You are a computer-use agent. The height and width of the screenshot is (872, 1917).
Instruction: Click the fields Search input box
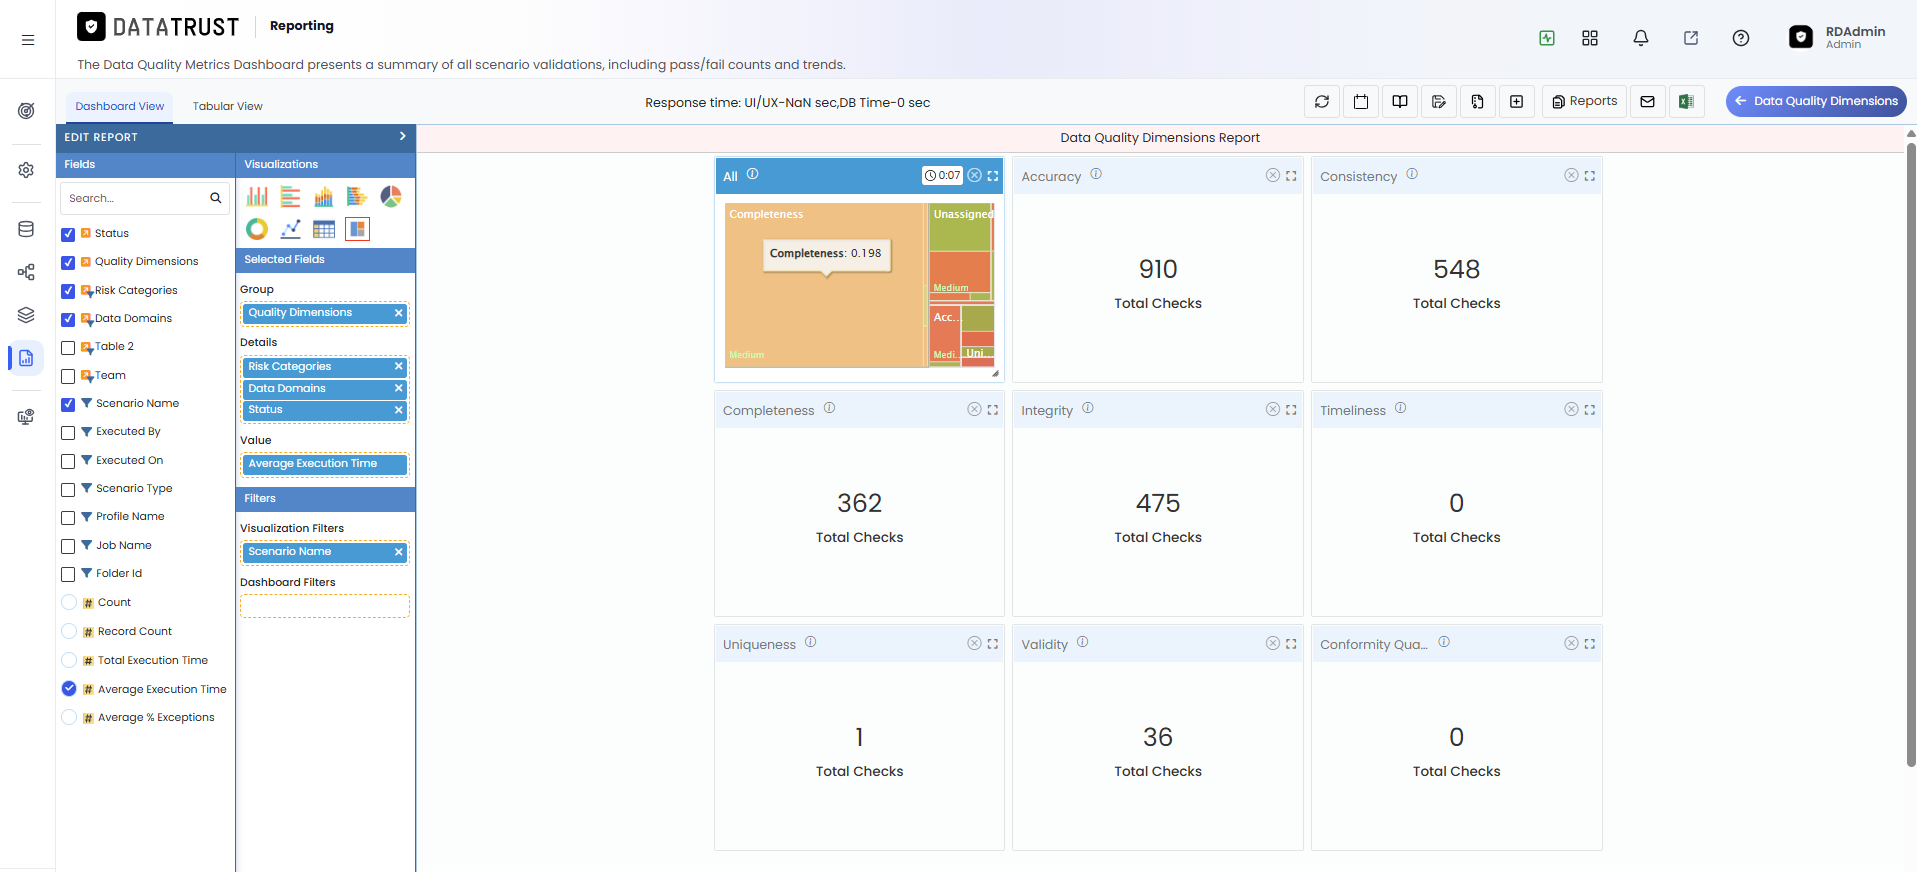tap(145, 198)
